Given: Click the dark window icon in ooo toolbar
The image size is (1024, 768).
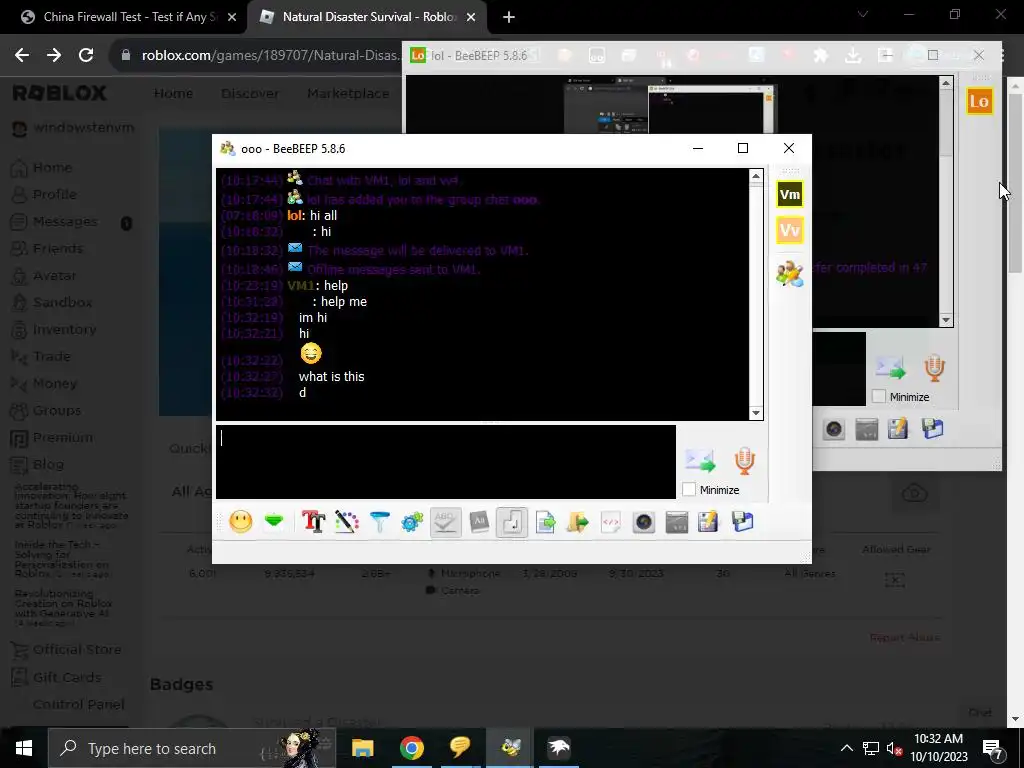Looking at the screenshot, I should click(x=677, y=522).
